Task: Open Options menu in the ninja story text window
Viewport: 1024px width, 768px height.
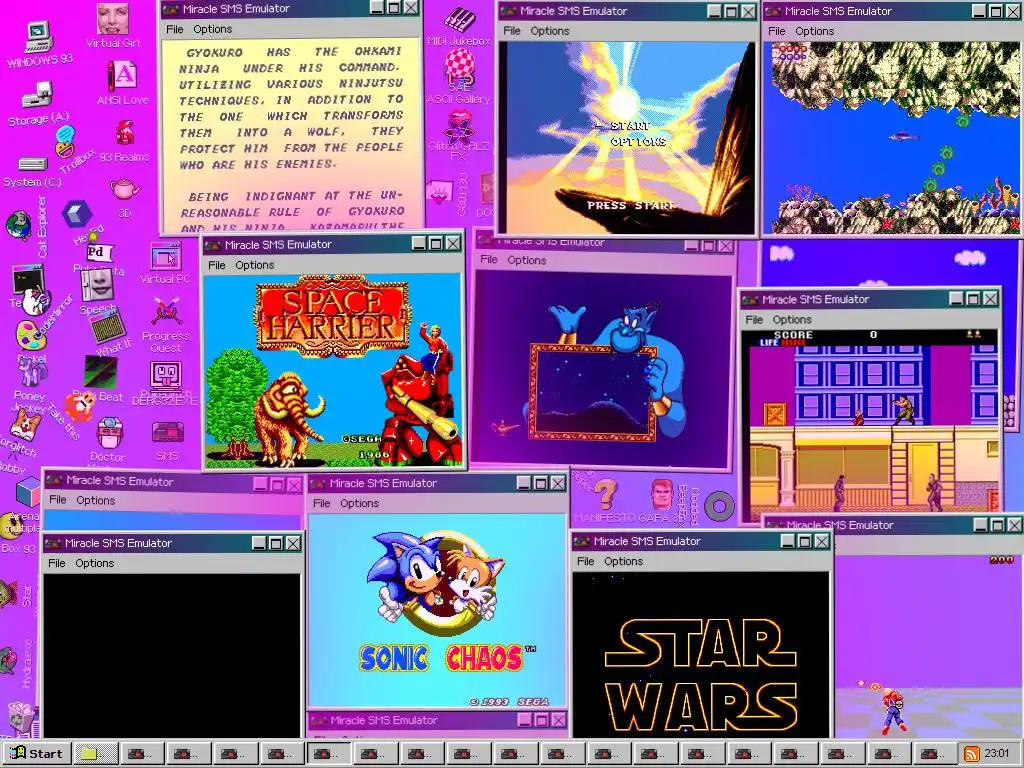Action: (x=213, y=29)
